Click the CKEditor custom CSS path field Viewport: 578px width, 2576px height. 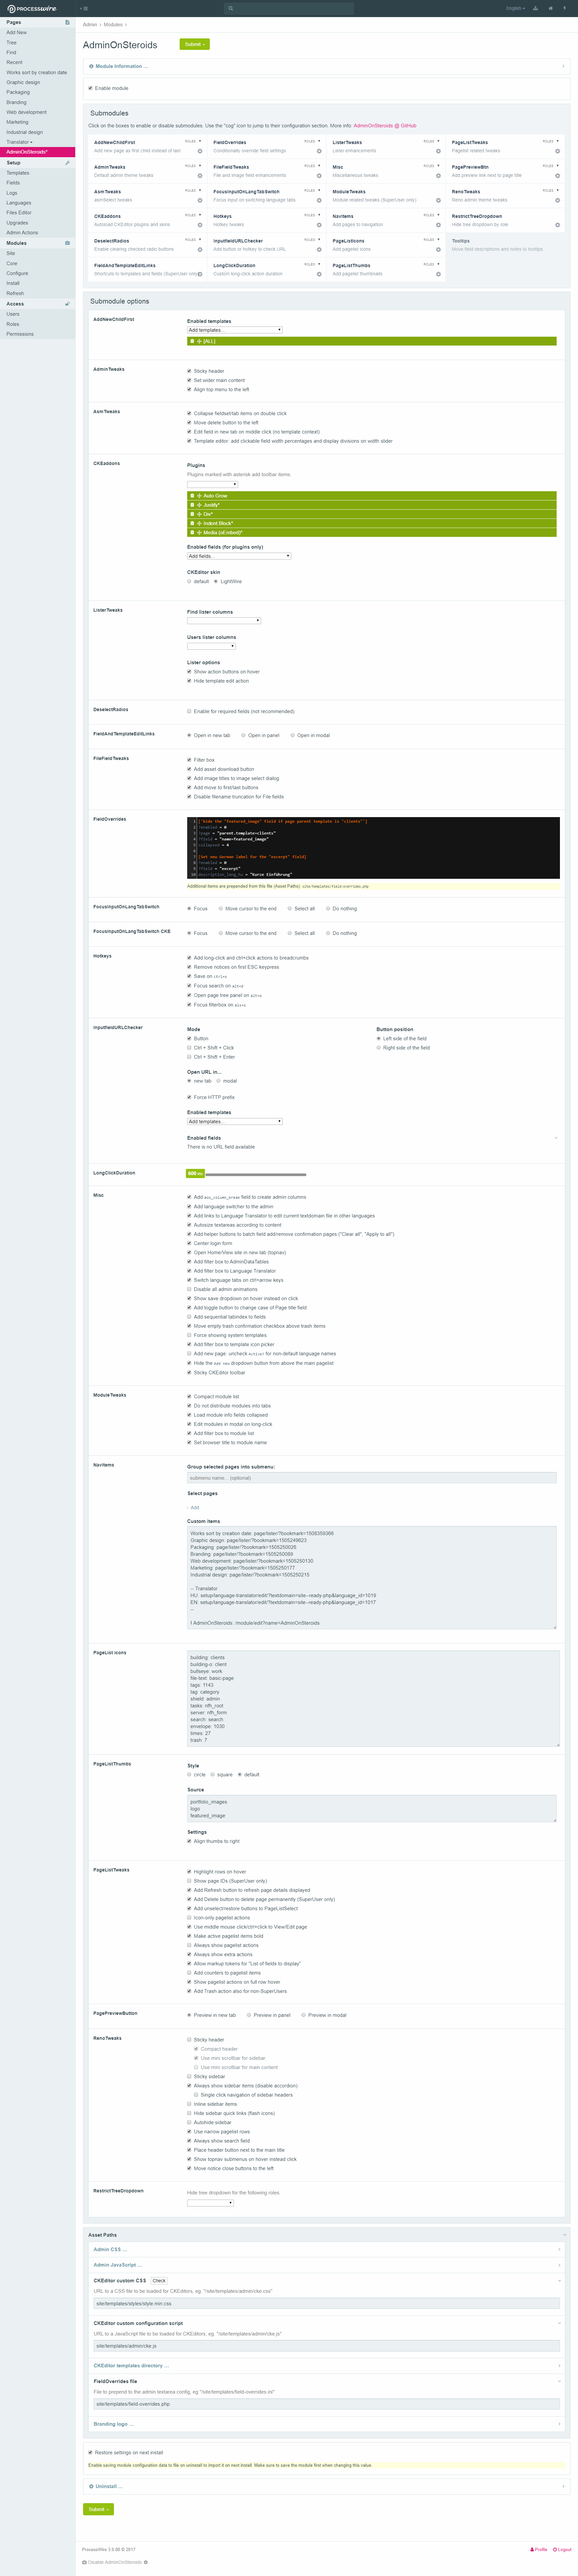click(x=327, y=2303)
